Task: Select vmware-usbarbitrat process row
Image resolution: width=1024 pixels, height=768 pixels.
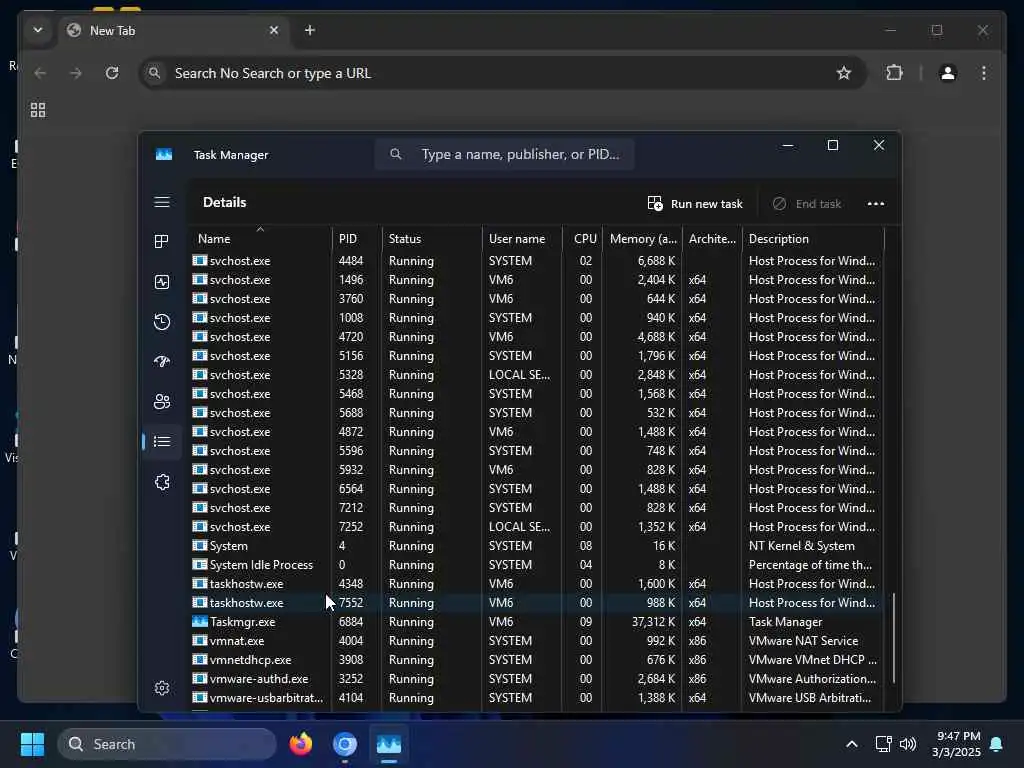Action: click(x=537, y=697)
